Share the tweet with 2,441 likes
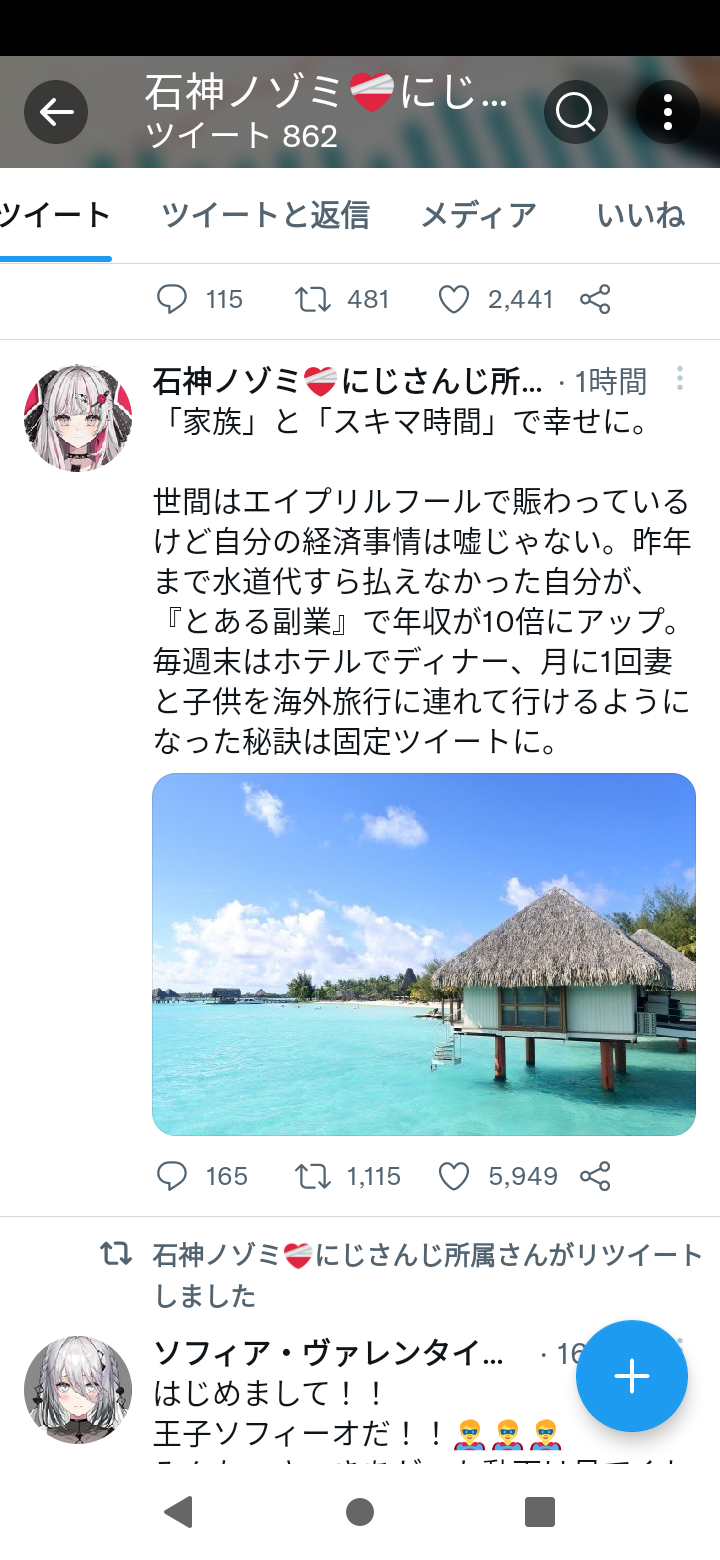The height and width of the screenshot is (1560, 720). tap(595, 299)
